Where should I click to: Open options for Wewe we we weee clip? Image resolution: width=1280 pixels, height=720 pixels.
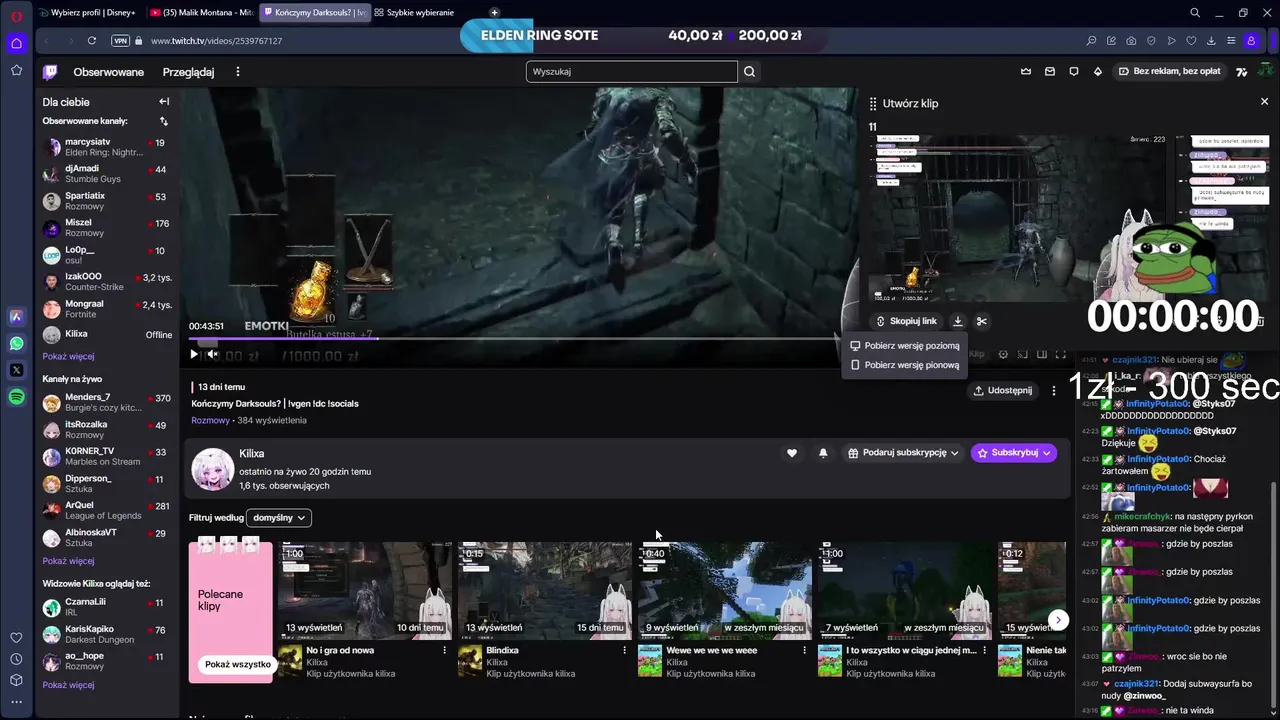pyautogui.click(x=804, y=650)
